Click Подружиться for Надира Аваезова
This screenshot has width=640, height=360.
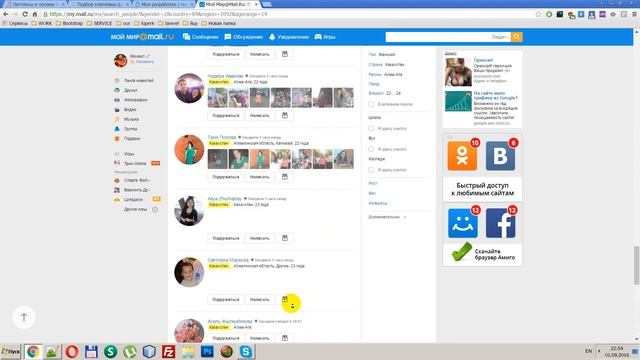tap(226, 116)
